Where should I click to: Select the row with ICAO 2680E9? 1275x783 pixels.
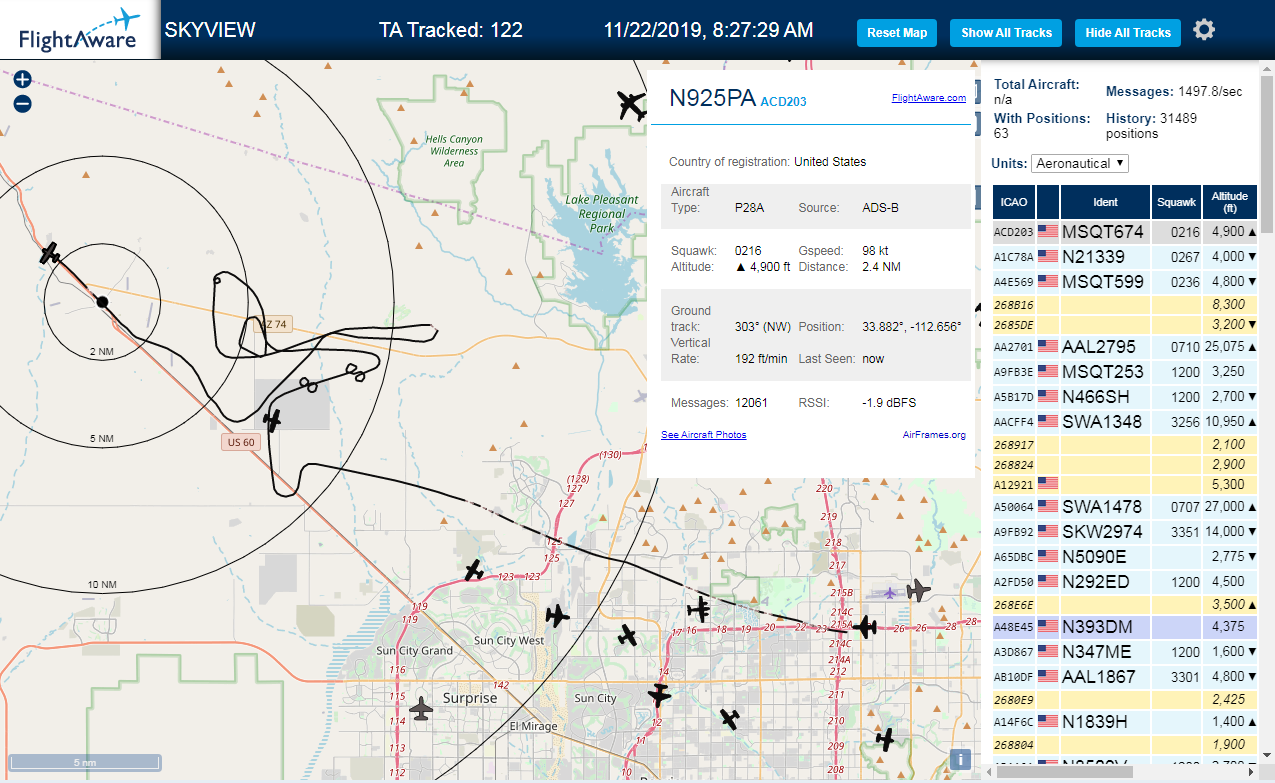click(x=1125, y=700)
